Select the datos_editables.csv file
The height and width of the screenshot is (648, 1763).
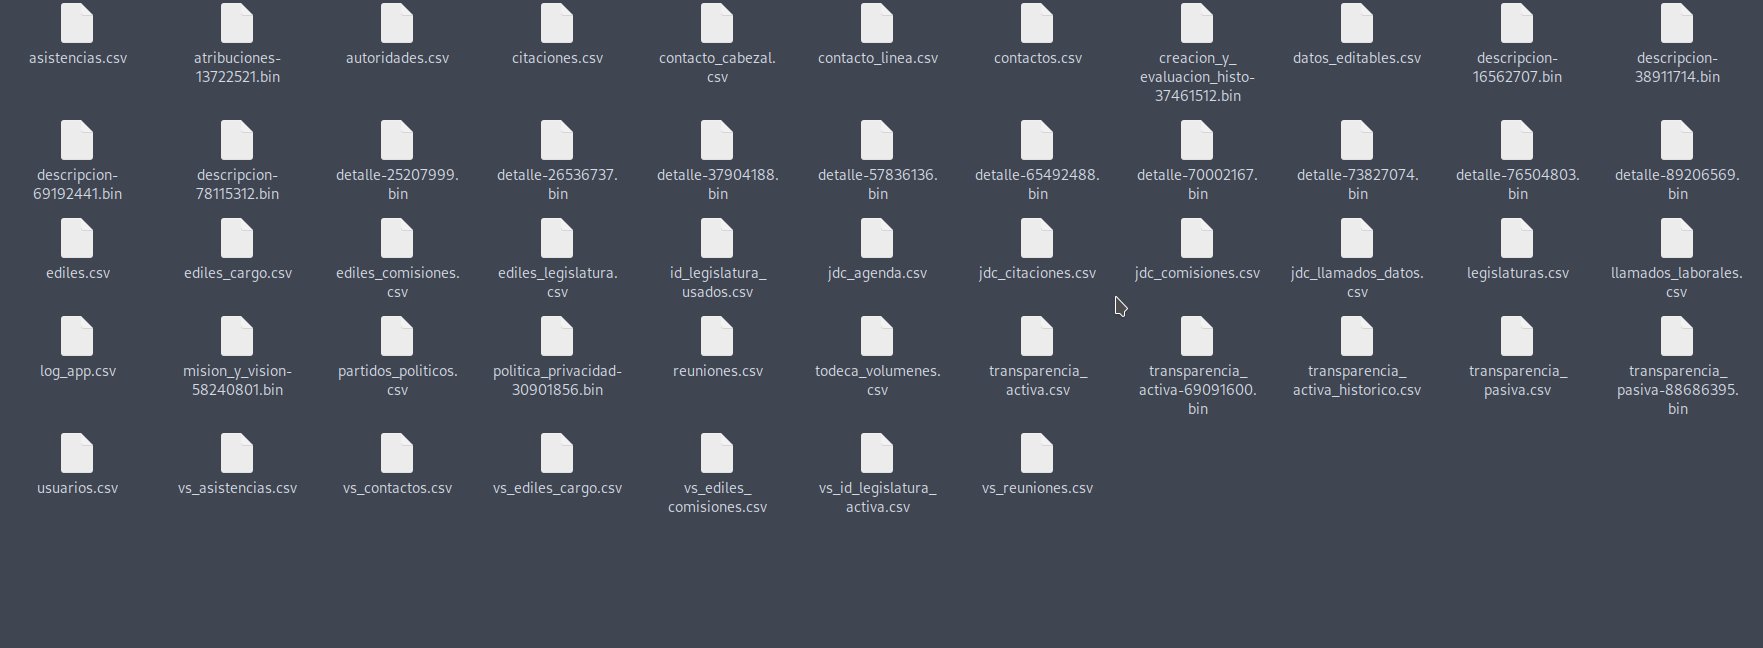[x=1357, y=24]
